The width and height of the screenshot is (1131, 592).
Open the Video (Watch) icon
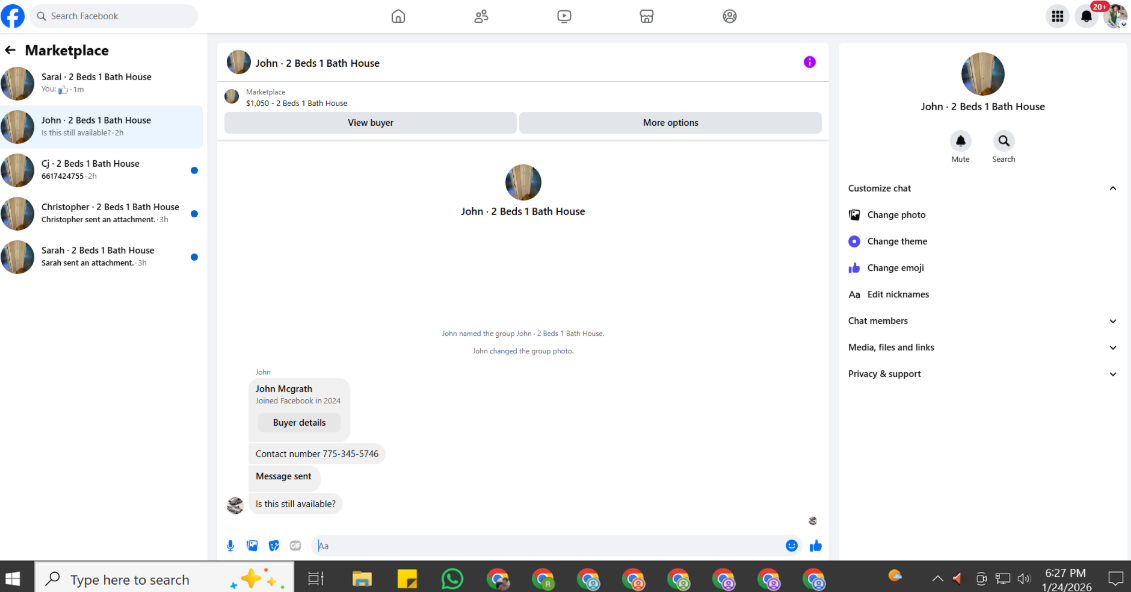coord(564,16)
